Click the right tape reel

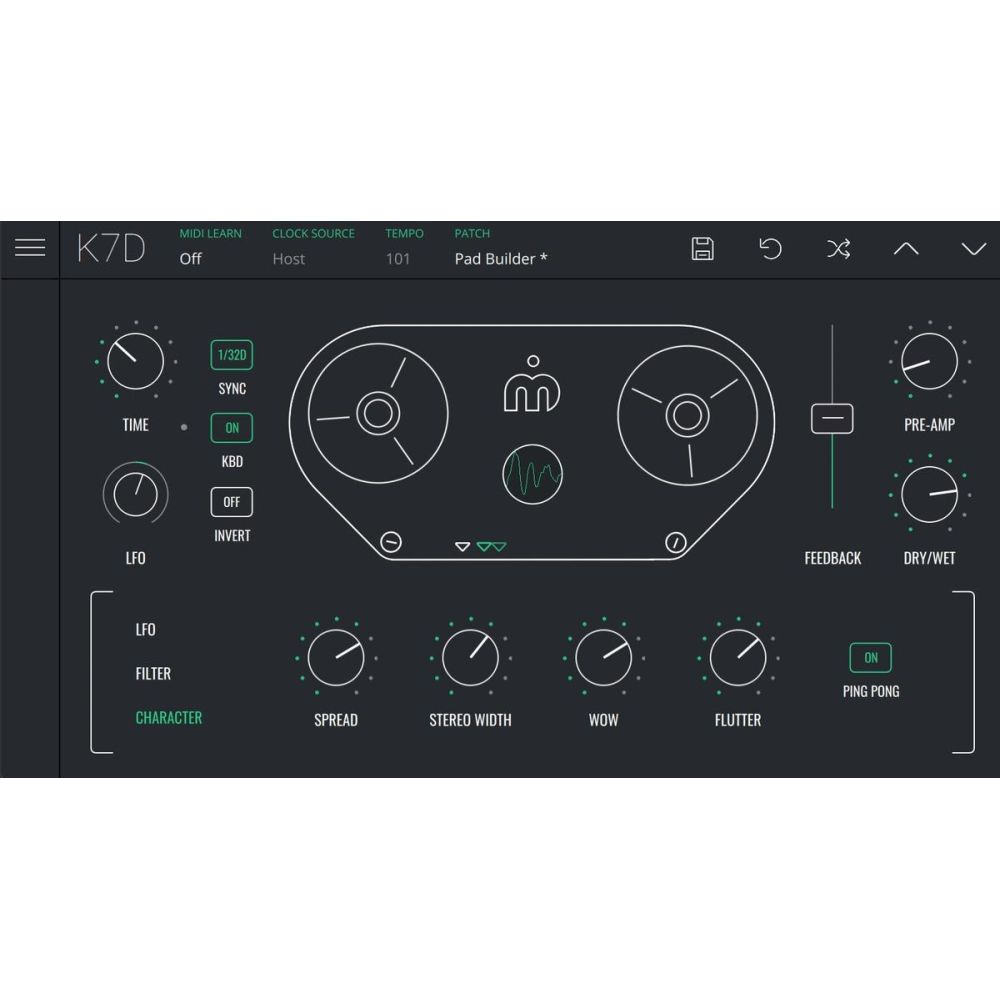[688, 415]
